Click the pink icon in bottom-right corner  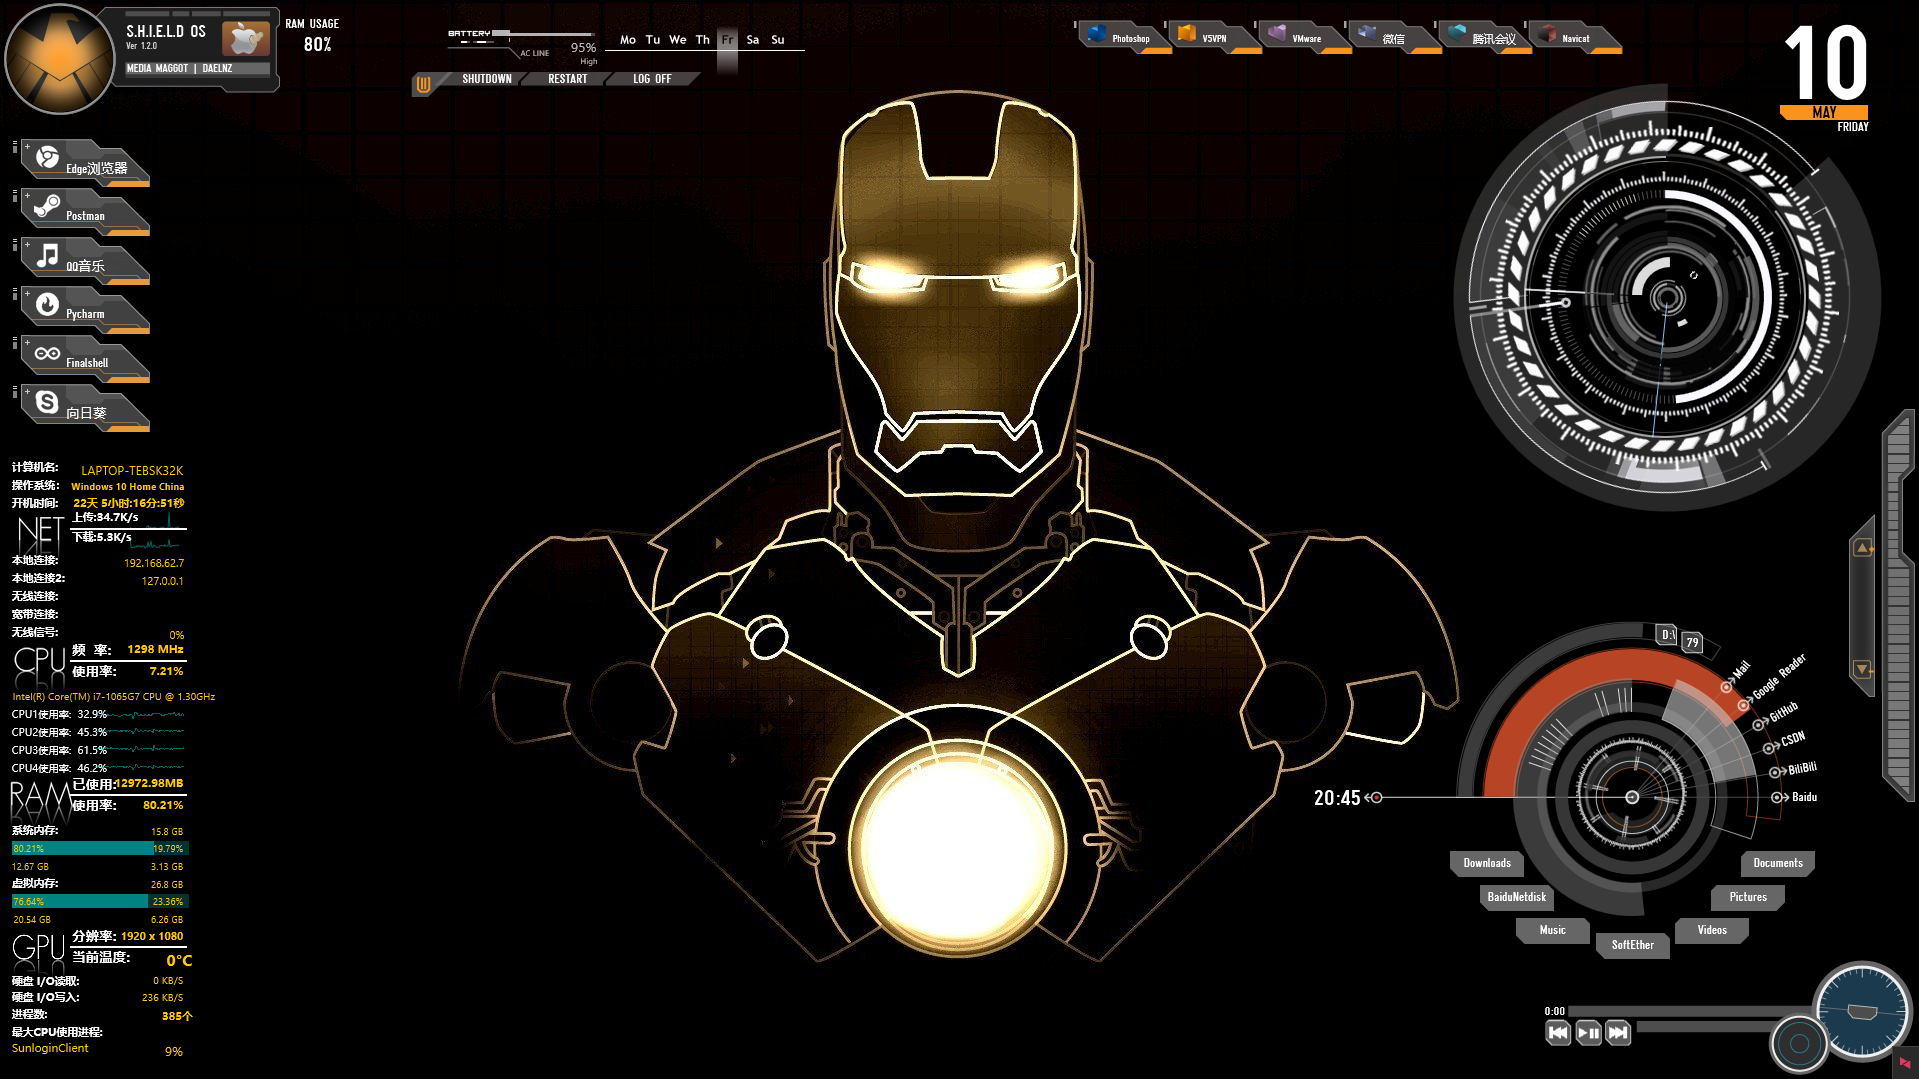1905,1064
